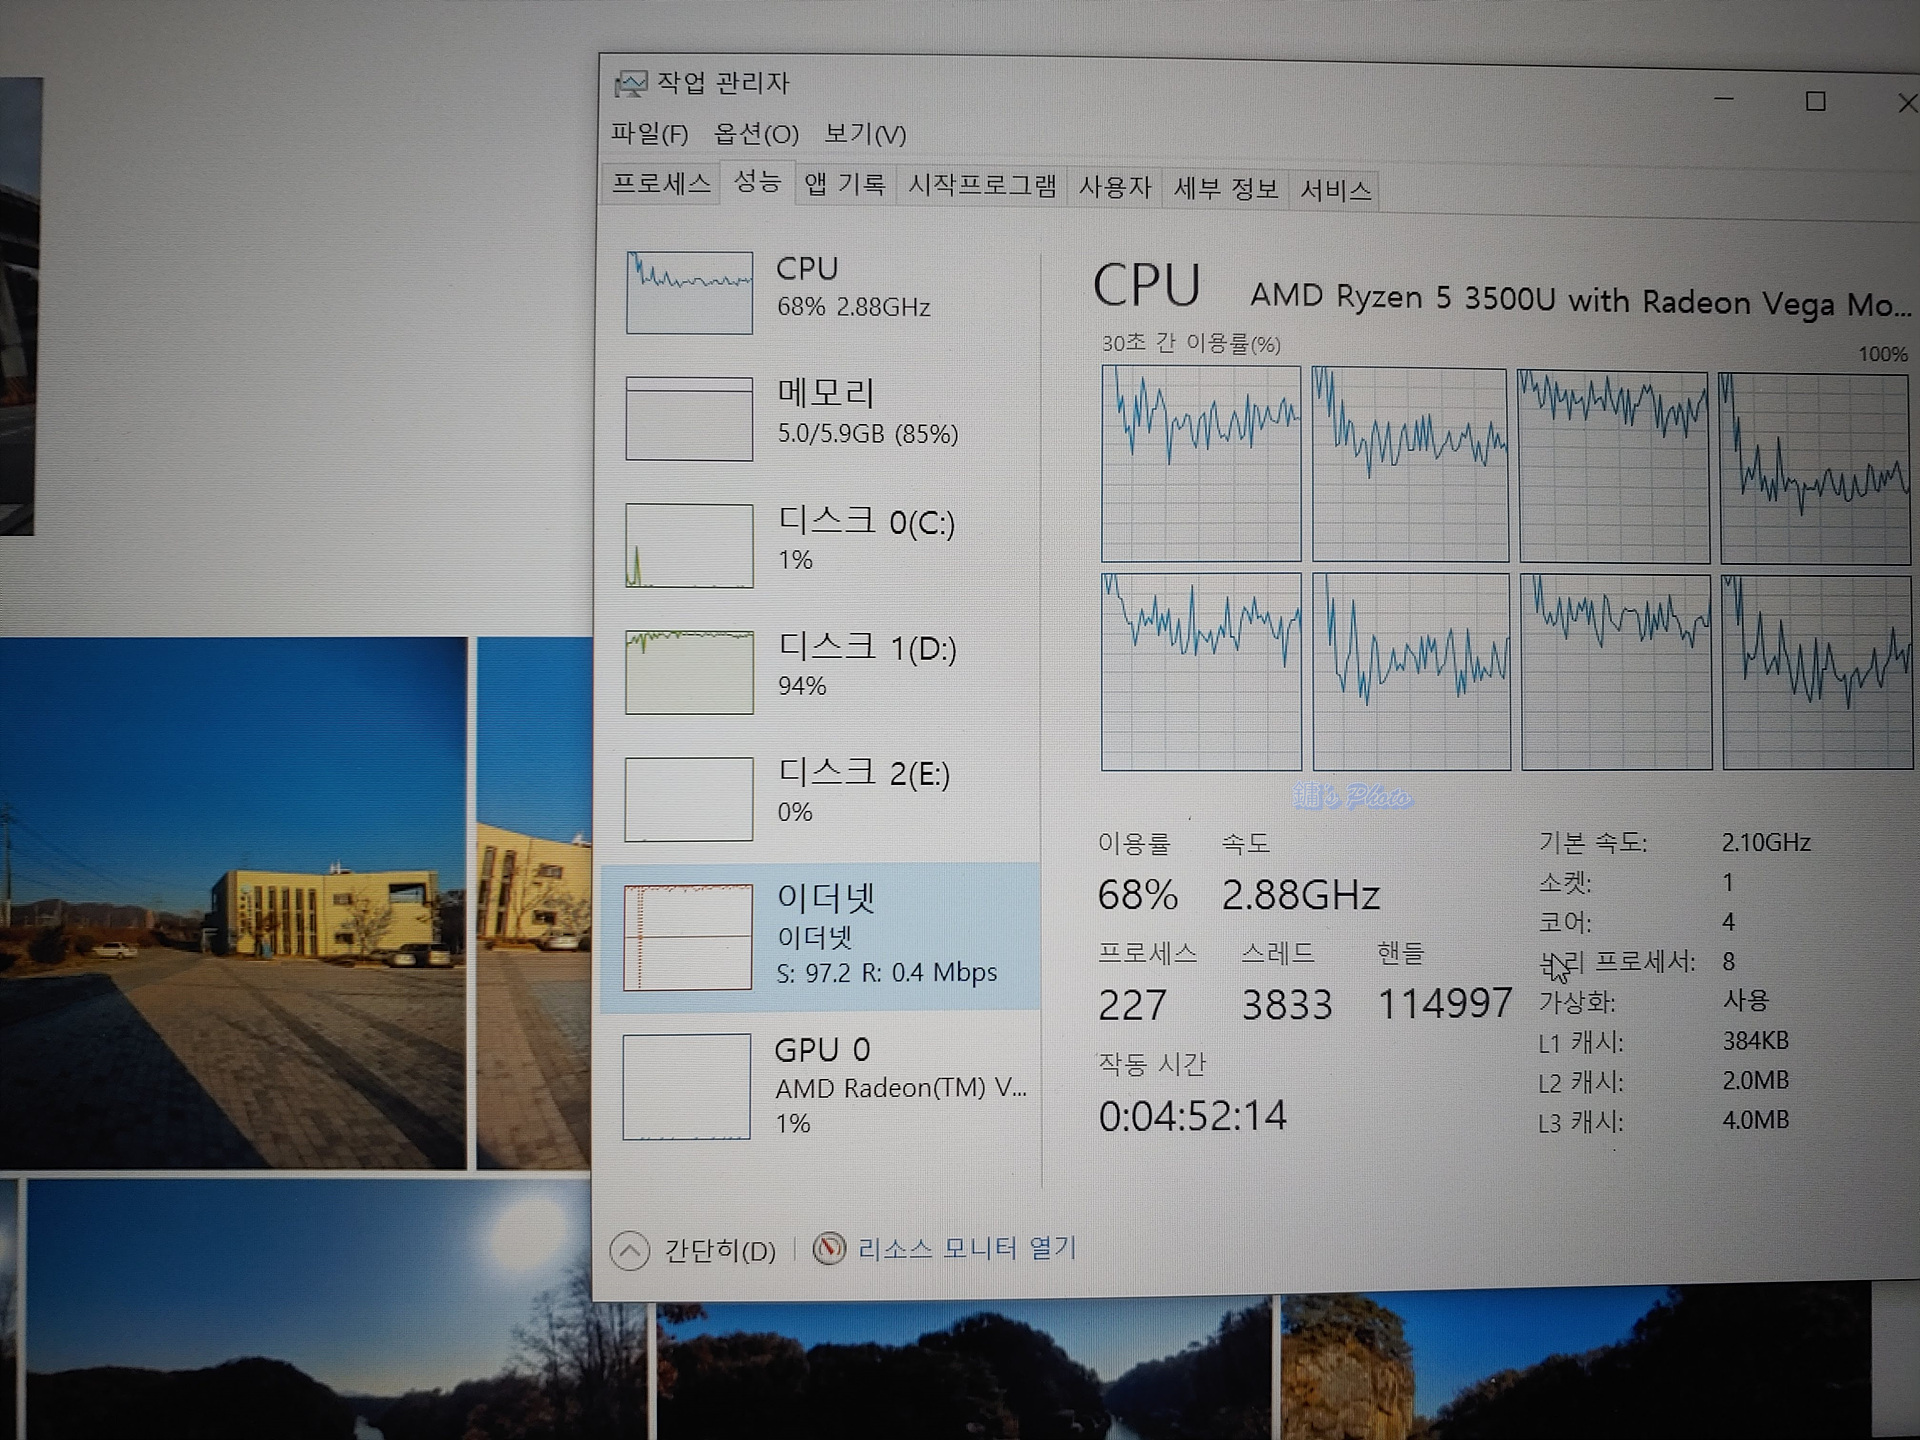Switch to the 세부 정보 tab
Screen dimensions: 1920x1440
[x=1225, y=188]
